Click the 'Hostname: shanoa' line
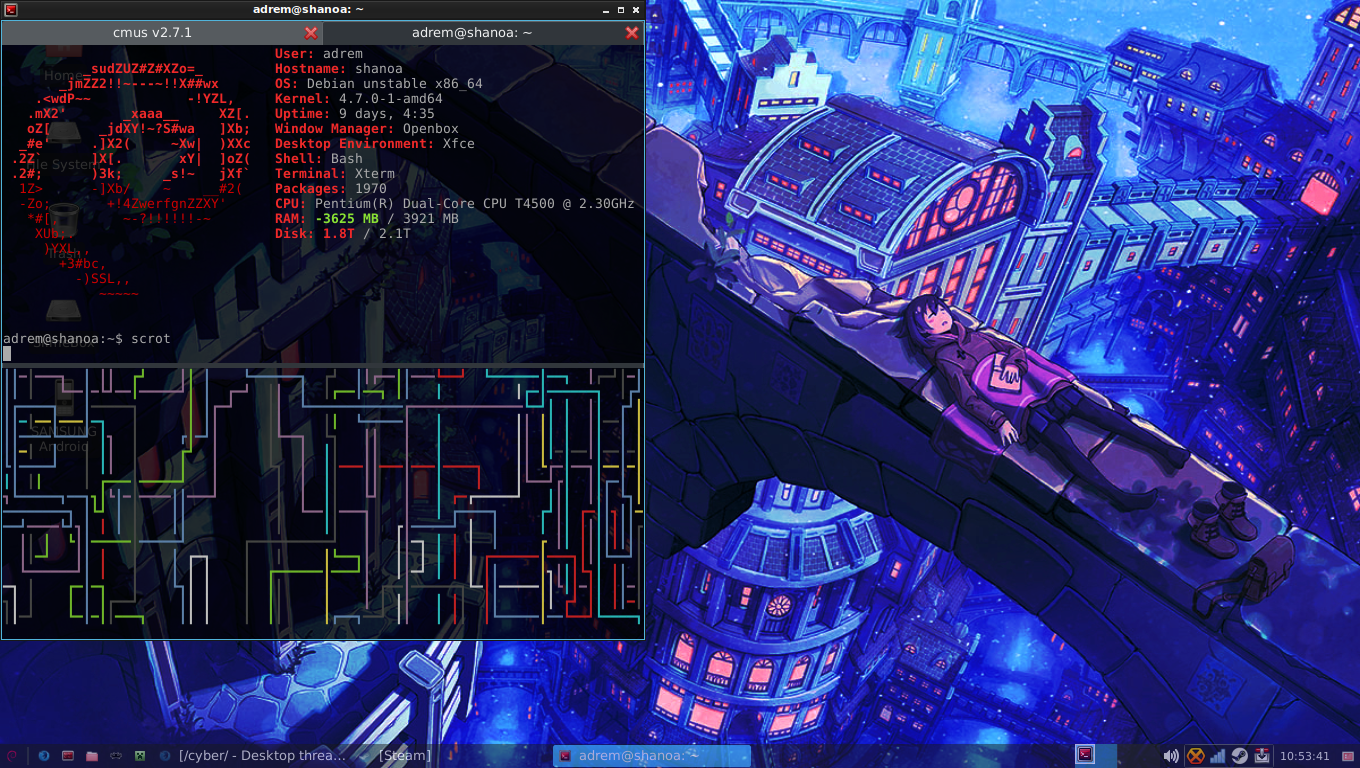 coord(339,69)
